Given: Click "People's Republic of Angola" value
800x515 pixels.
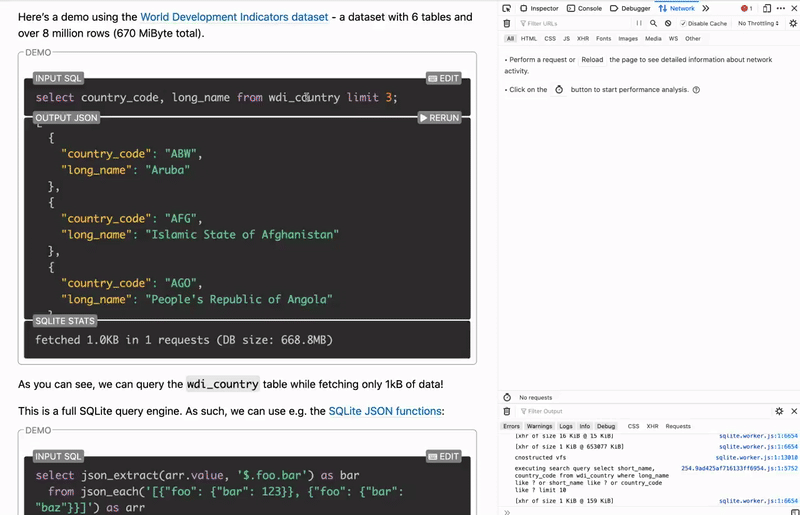Looking at the screenshot, I should click(239, 300).
